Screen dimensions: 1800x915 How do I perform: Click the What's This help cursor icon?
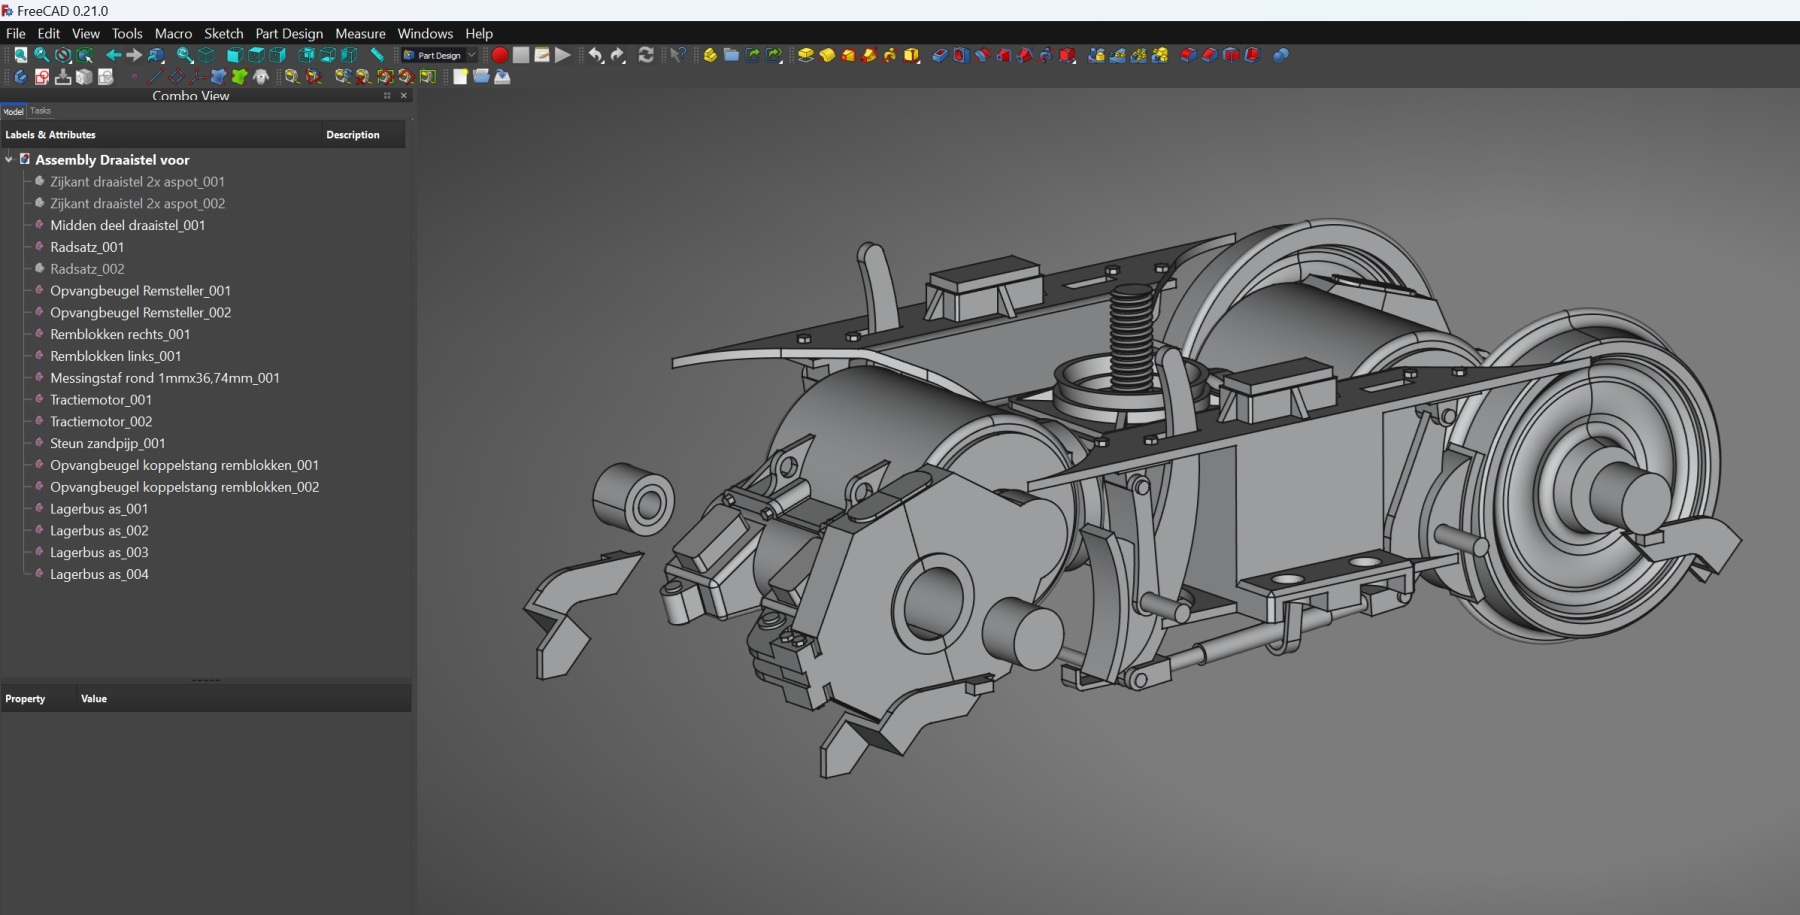coord(678,55)
